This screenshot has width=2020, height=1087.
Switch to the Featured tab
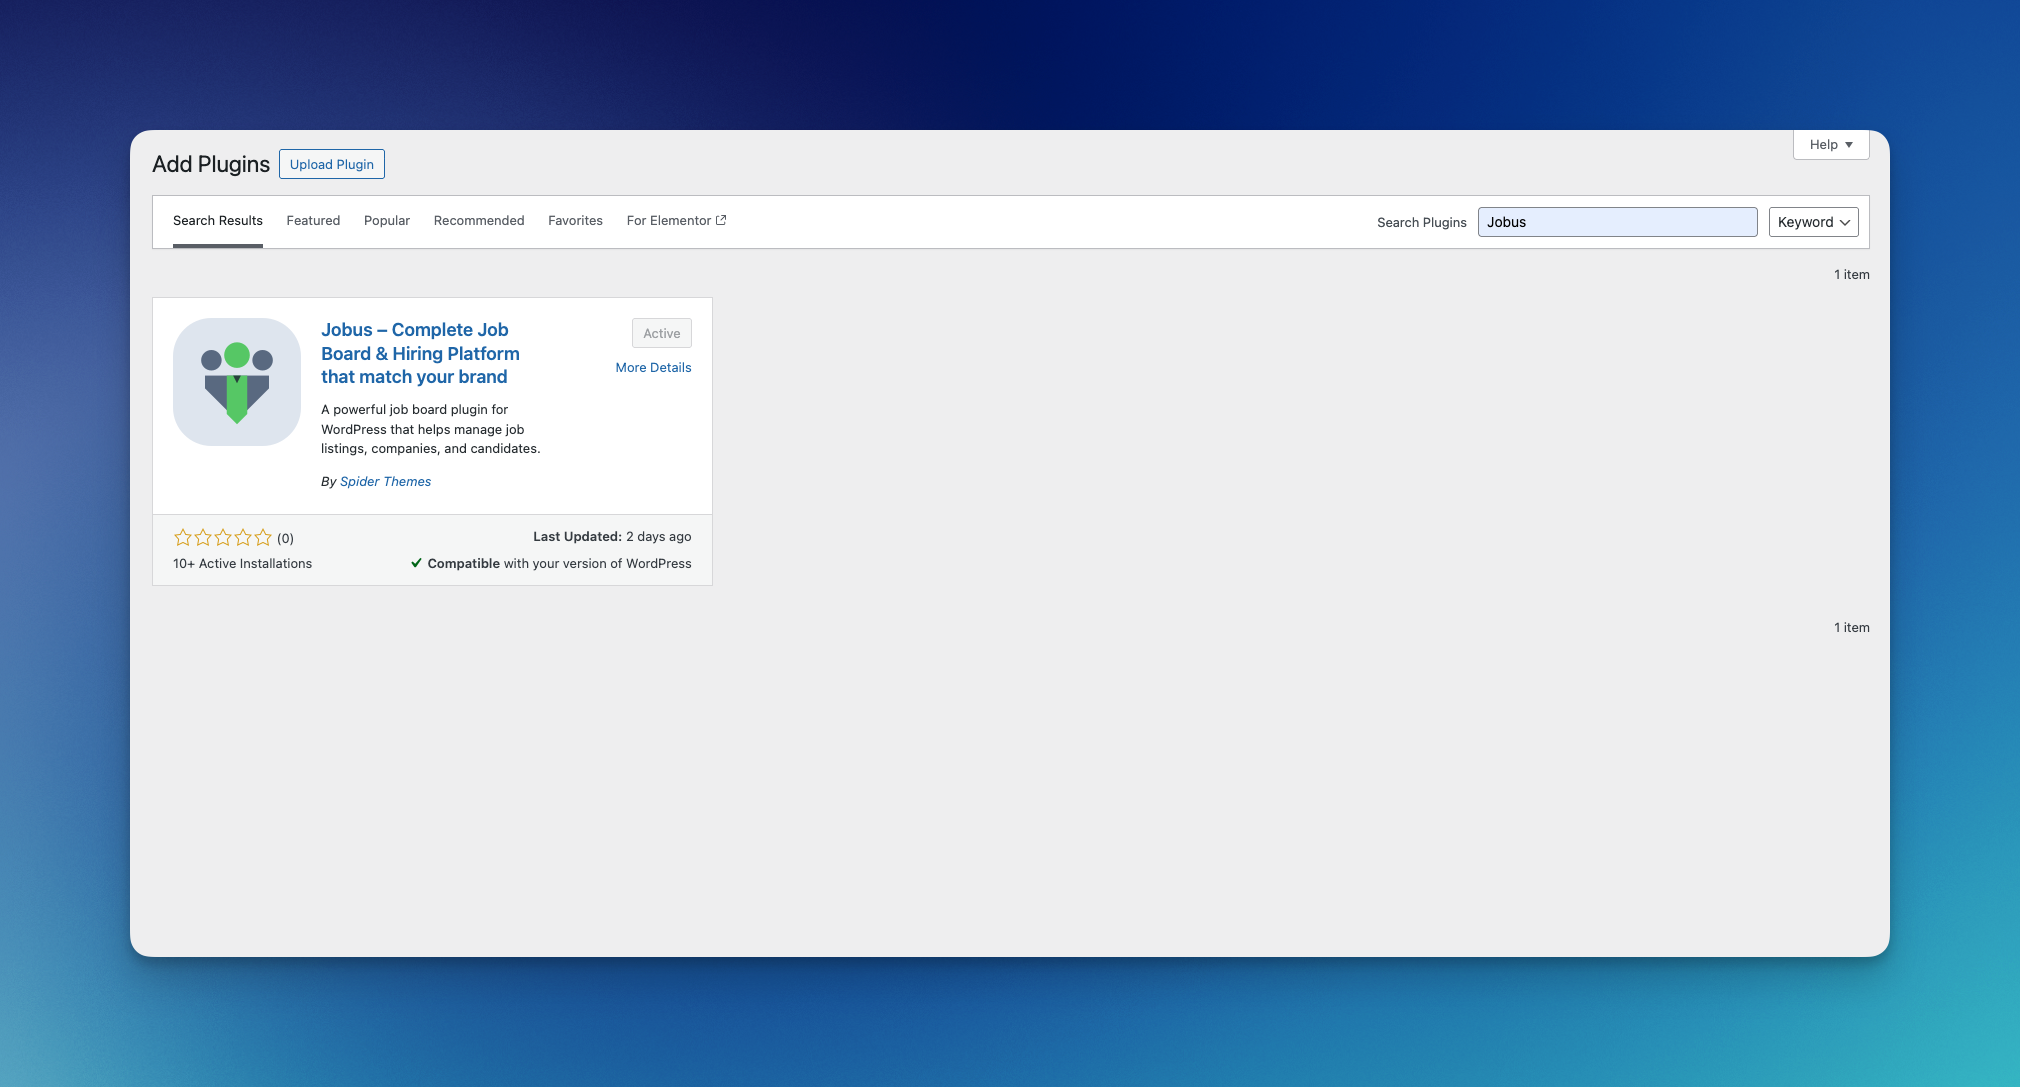313,220
